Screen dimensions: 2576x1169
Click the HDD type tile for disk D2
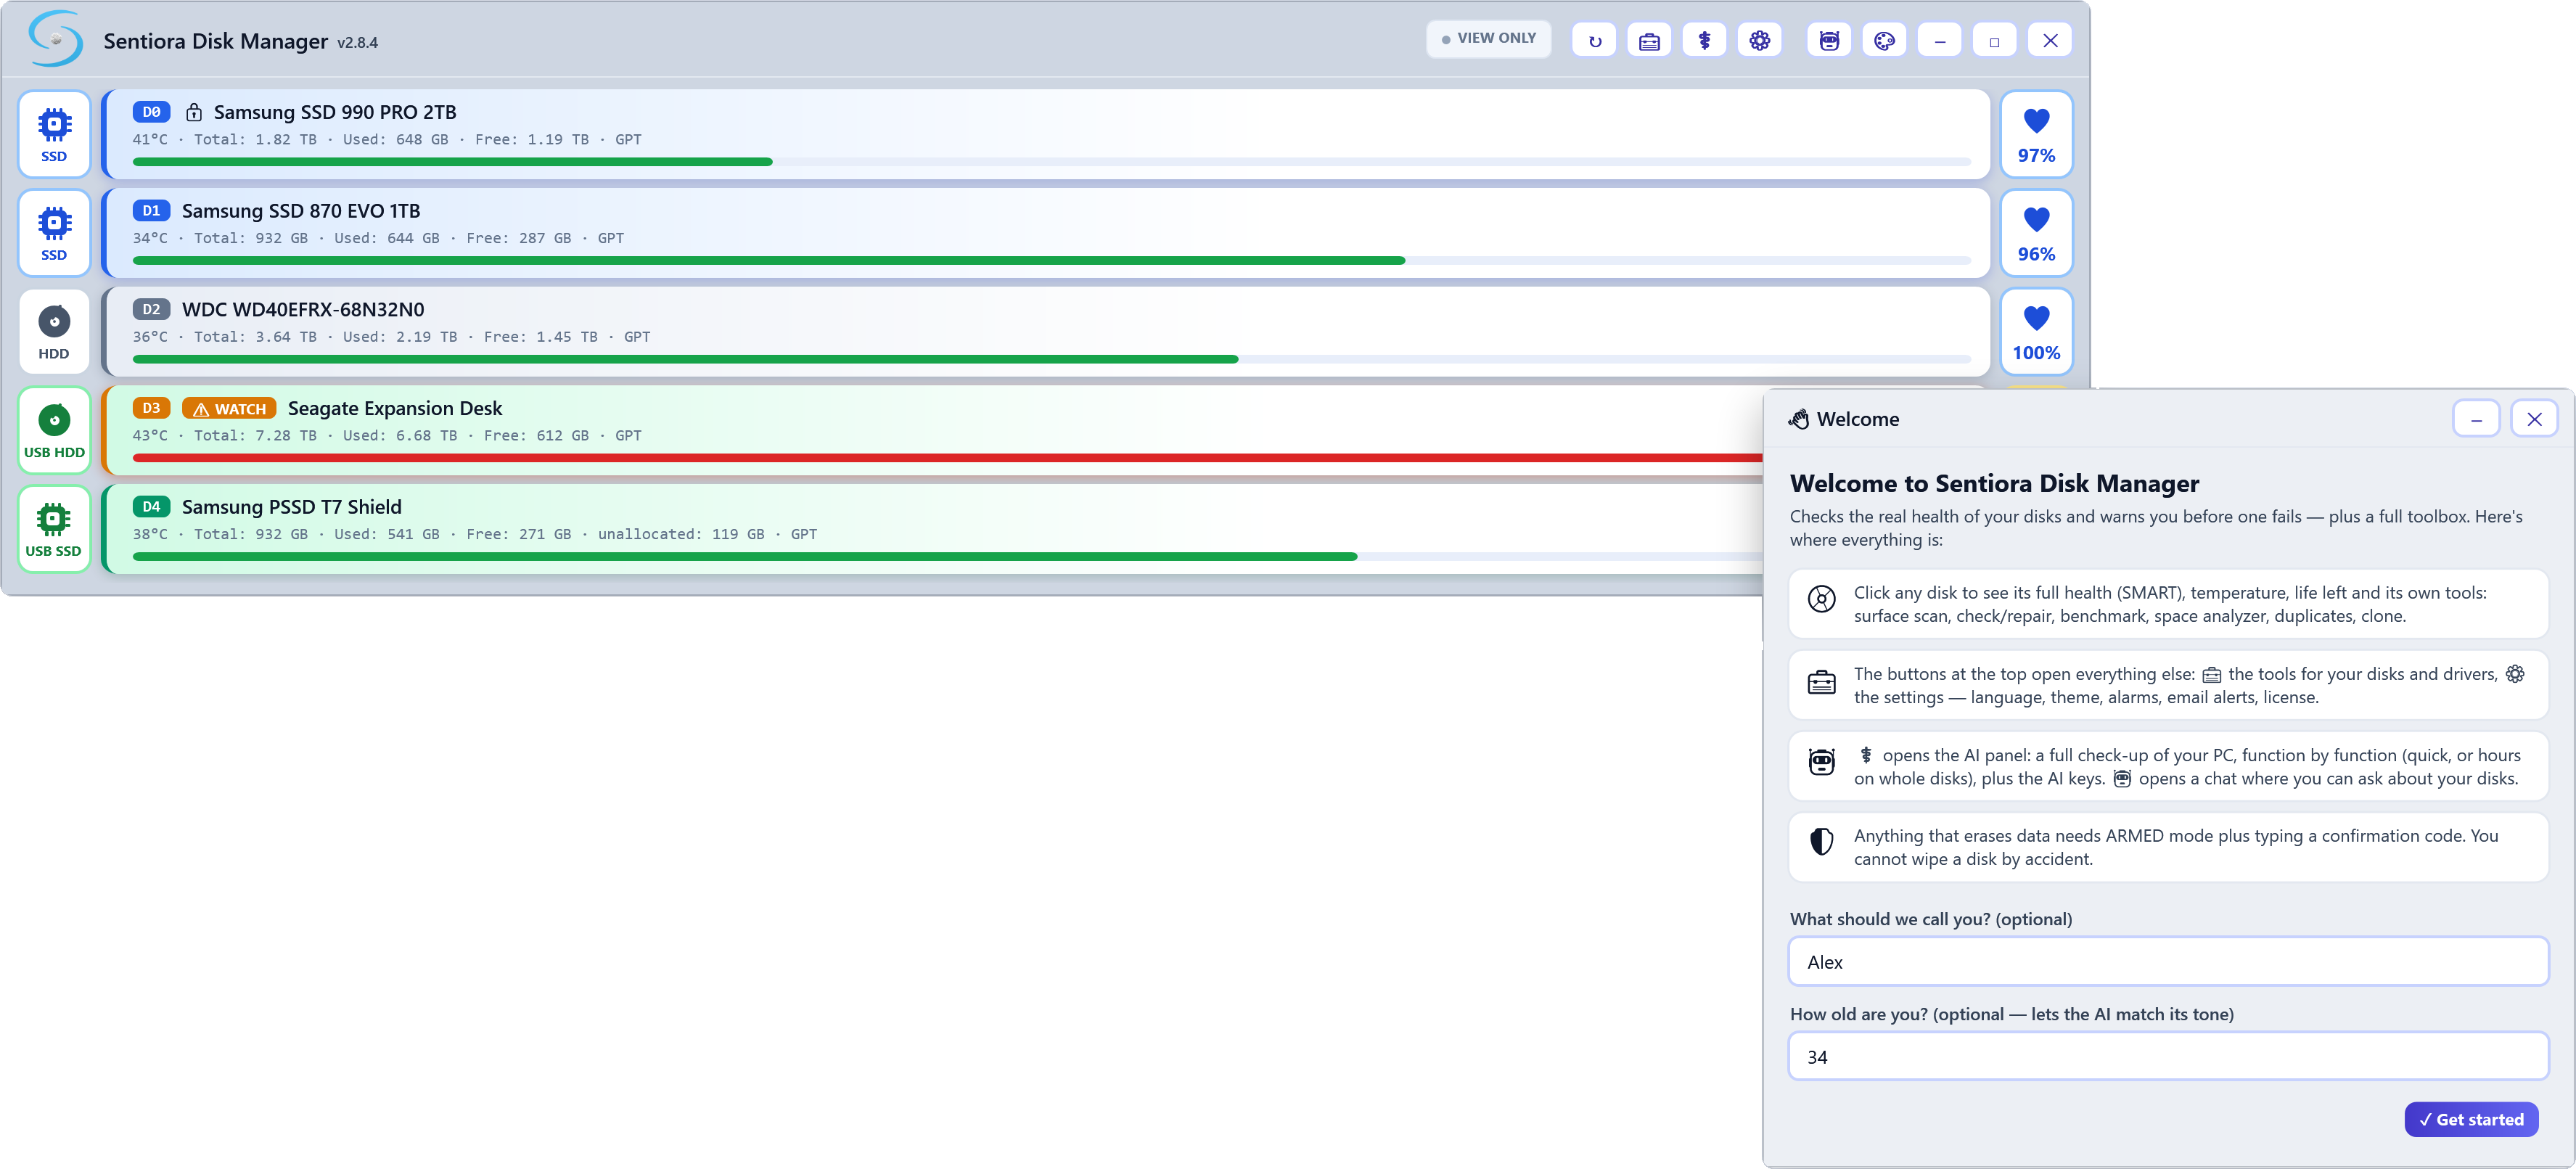pyautogui.click(x=54, y=332)
